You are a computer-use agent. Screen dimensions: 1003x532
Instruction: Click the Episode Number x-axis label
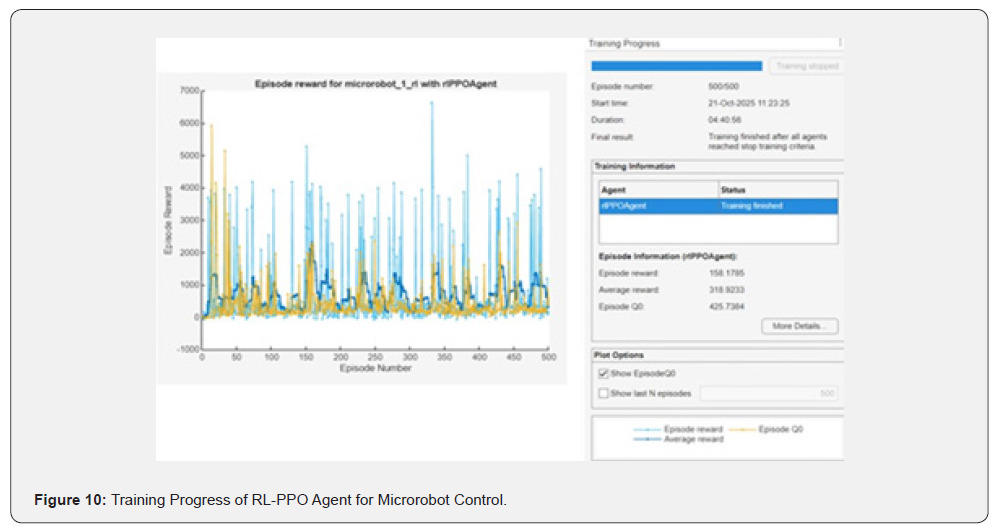pyautogui.click(x=375, y=368)
